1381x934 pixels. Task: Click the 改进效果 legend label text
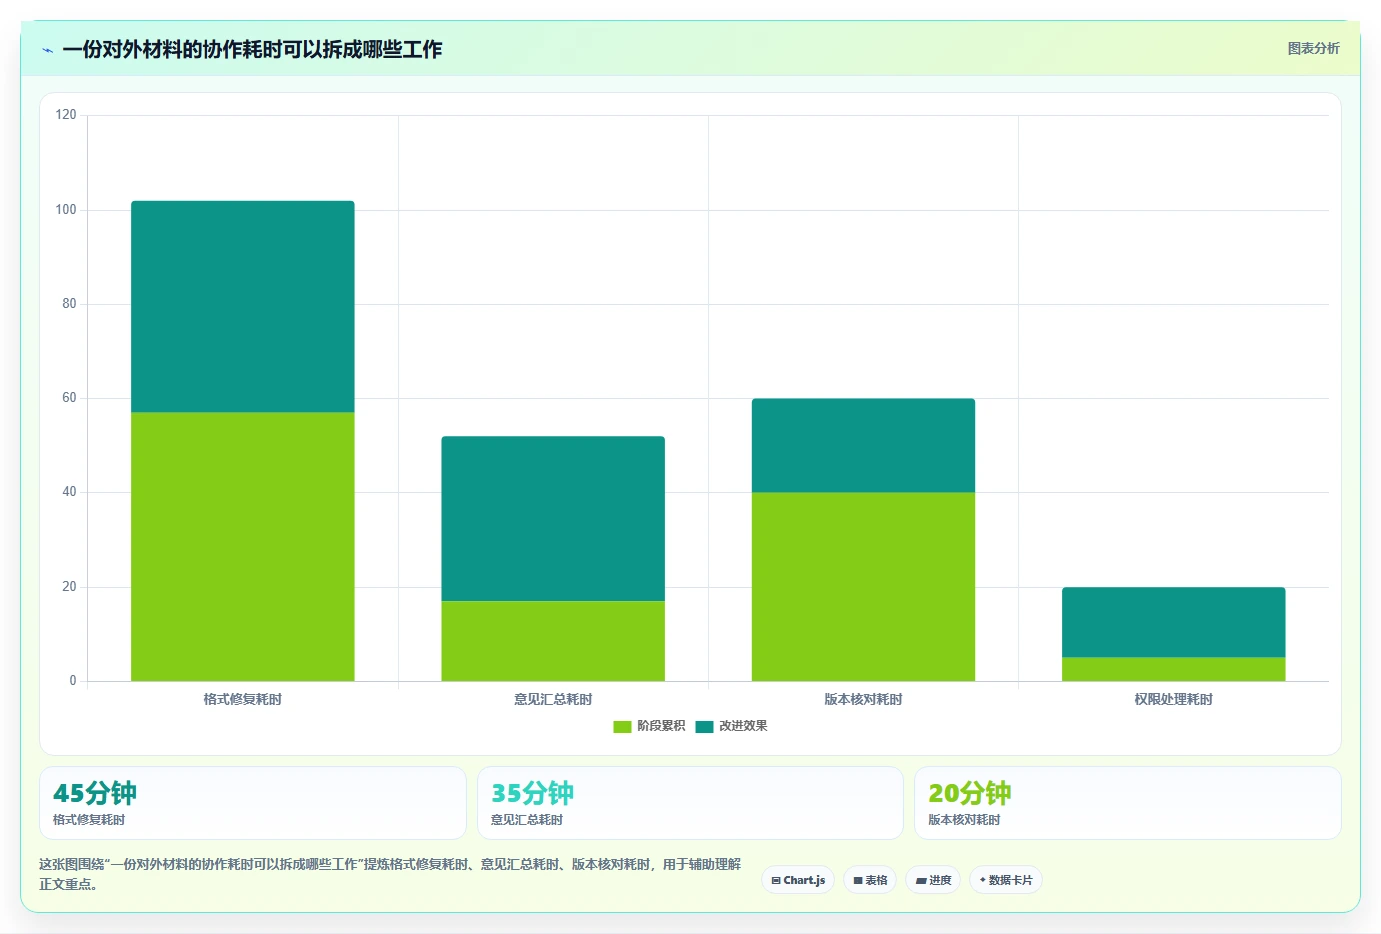tap(743, 726)
